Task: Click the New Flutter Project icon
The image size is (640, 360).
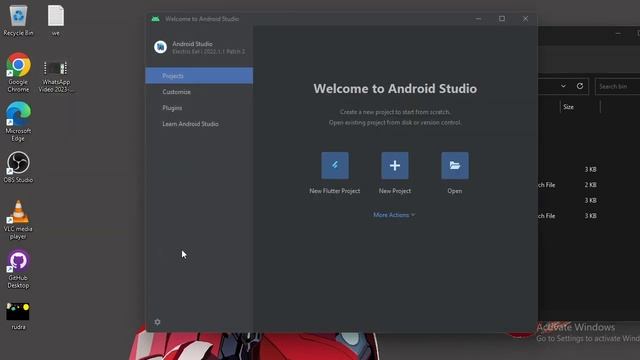Action: tap(335, 165)
